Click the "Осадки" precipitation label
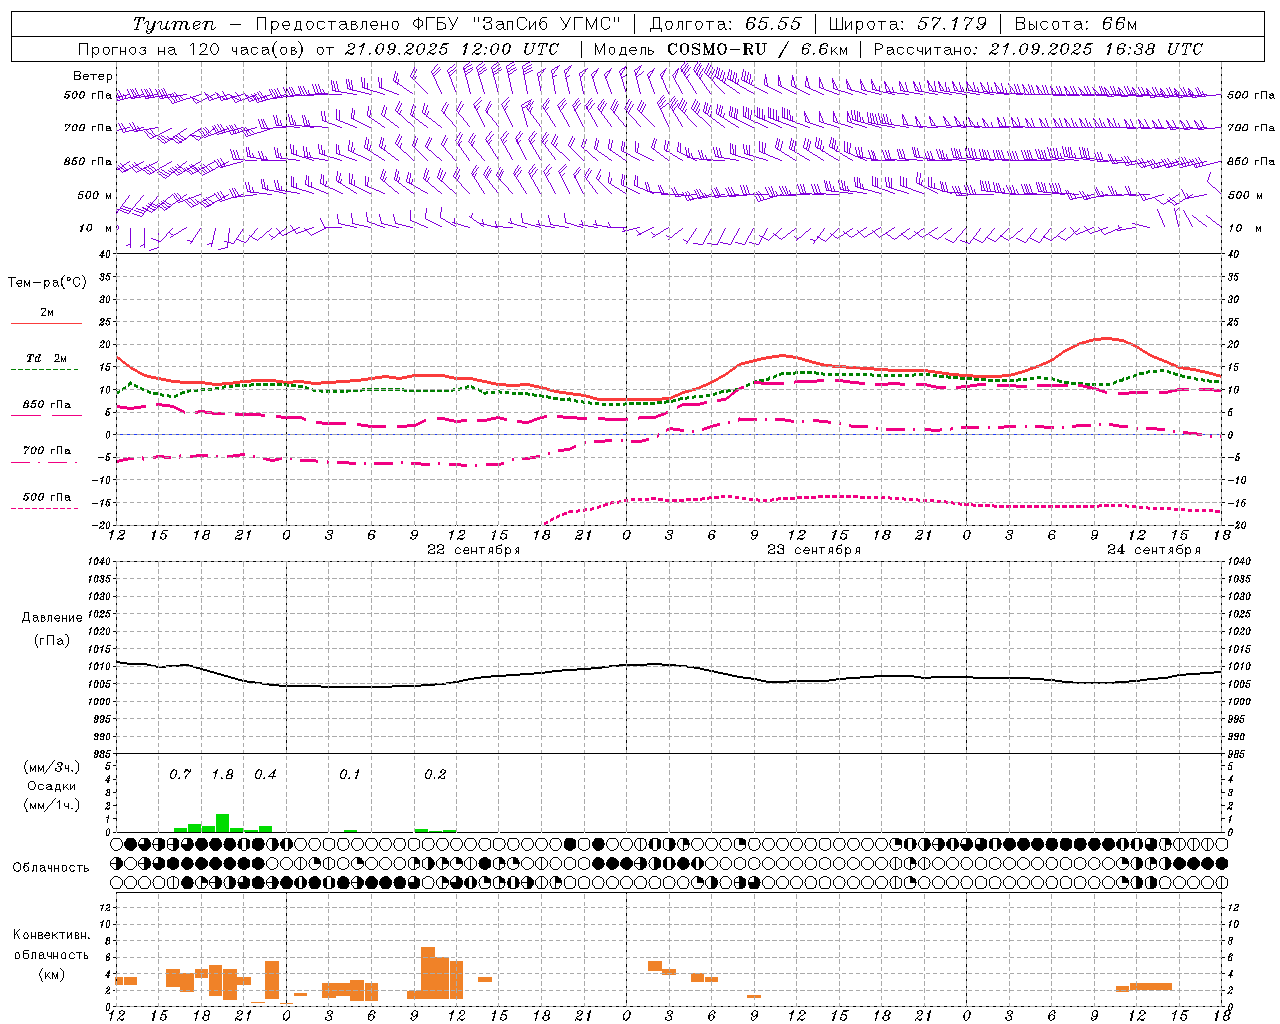The image size is (1280, 1024). [x=52, y=786]
